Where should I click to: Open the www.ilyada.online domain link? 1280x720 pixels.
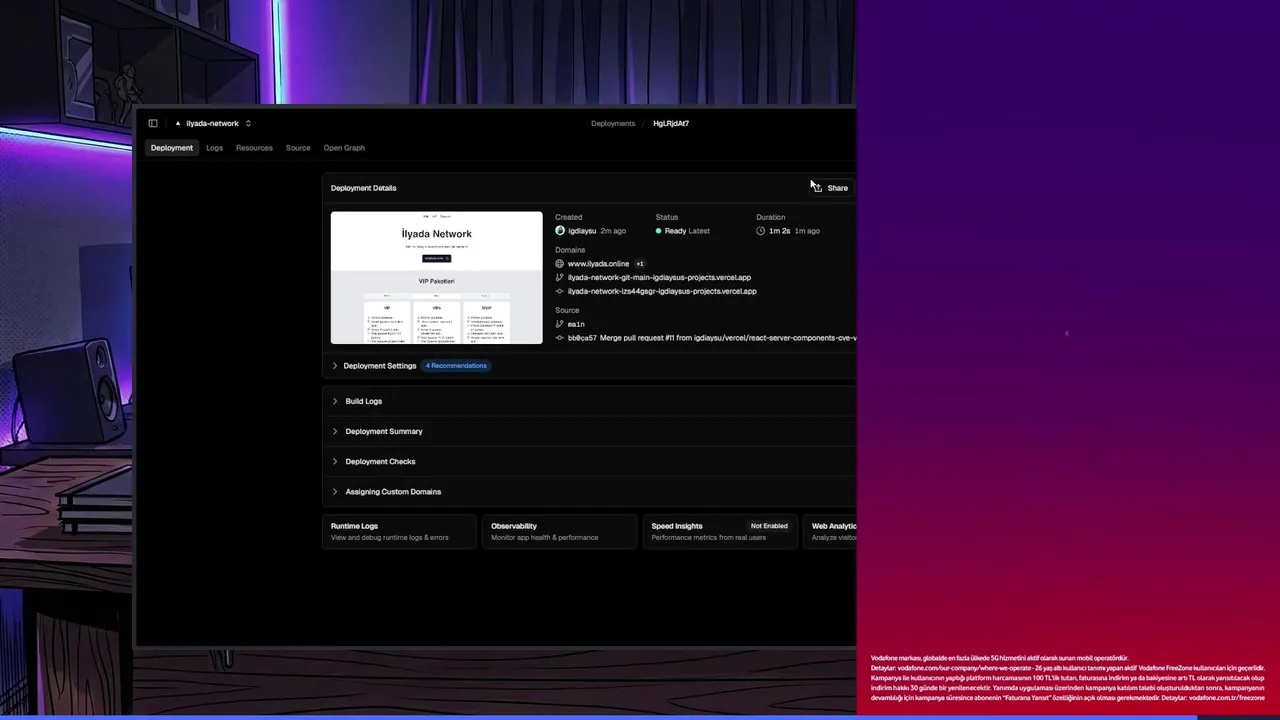click(x=598, y=264)
